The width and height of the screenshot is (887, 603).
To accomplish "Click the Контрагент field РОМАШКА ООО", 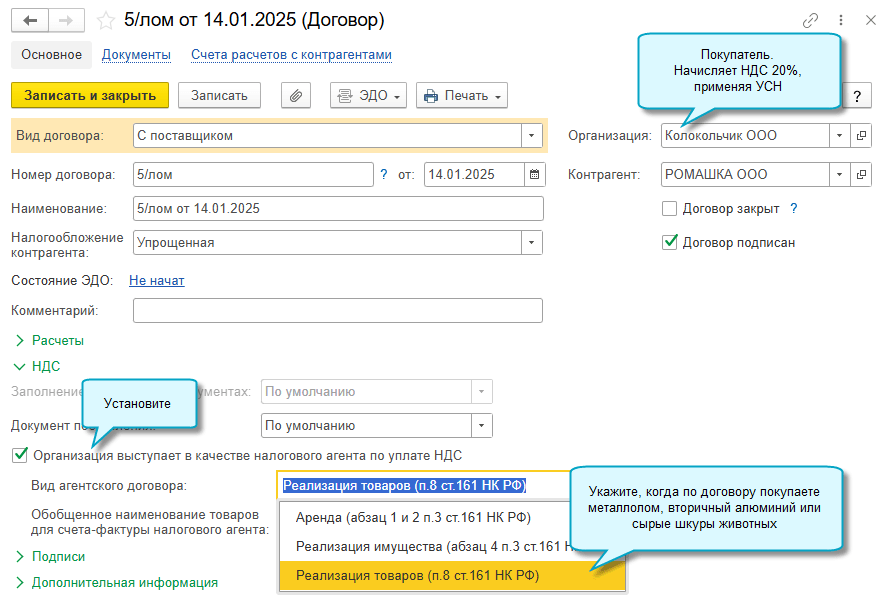I will point(745,174).
